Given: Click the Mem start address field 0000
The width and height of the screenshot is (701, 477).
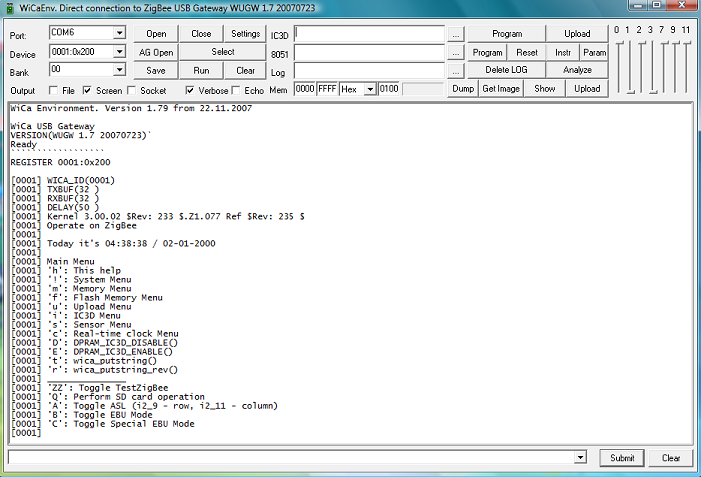Looking at the screenshot, I should [305, 89].
